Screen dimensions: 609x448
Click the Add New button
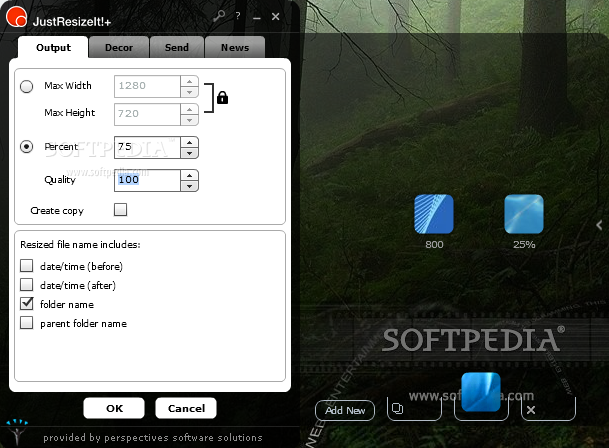tap(345, 410)
